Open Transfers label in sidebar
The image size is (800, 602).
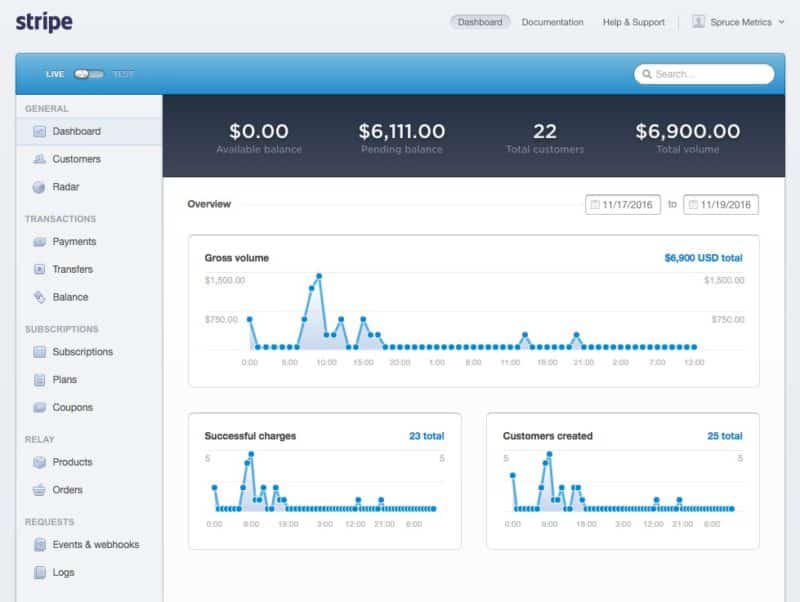[72, 269]
